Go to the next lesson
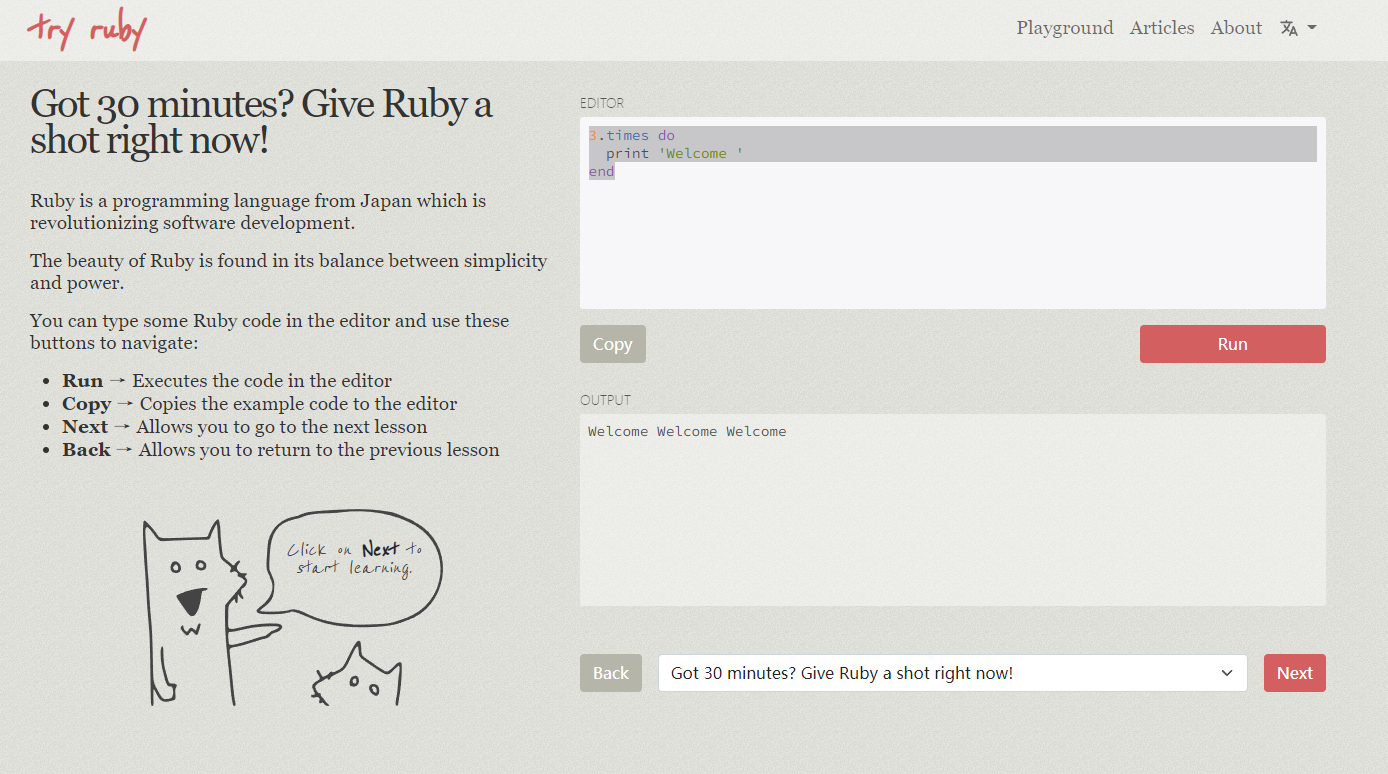1388x774 pixels. coord(1294,673)
